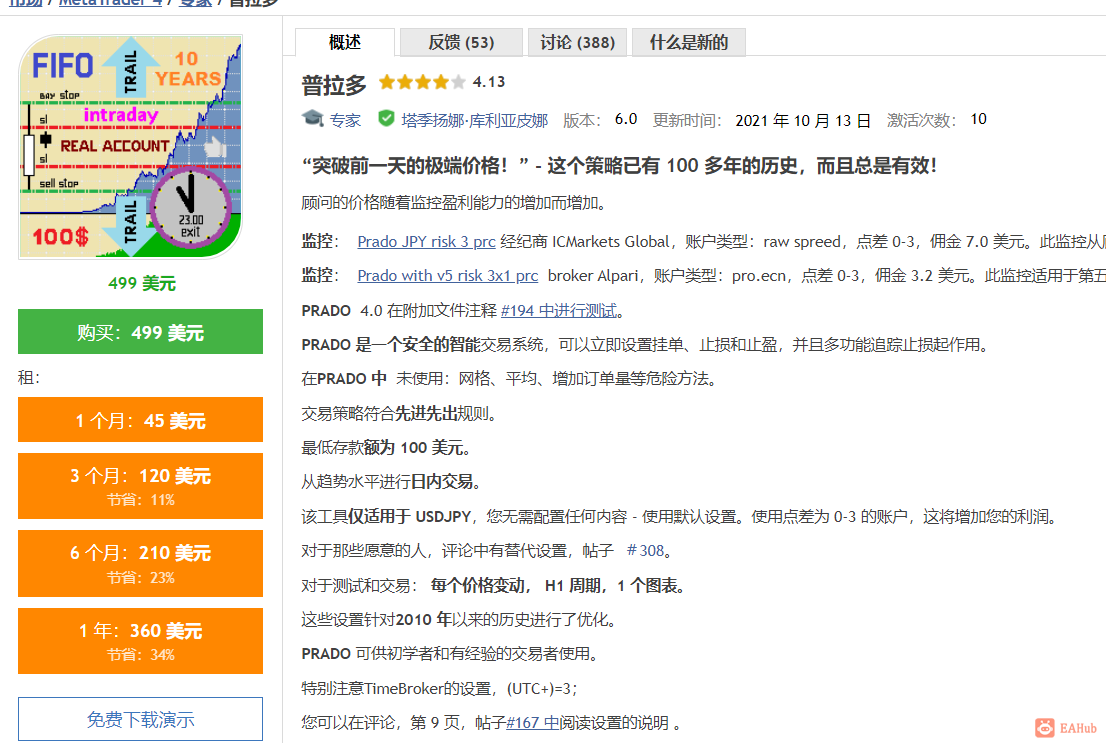This screenshot has height=743, width=1106.
Task: Click the line 这些设置针对2010 年以来的历史进行了优化
Action: pyautogui.click(x=460, y=620)
